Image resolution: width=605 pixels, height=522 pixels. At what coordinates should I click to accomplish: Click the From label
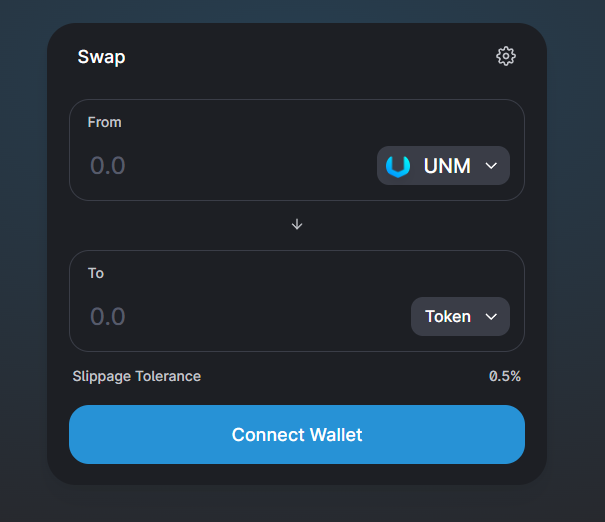point(105,122)
